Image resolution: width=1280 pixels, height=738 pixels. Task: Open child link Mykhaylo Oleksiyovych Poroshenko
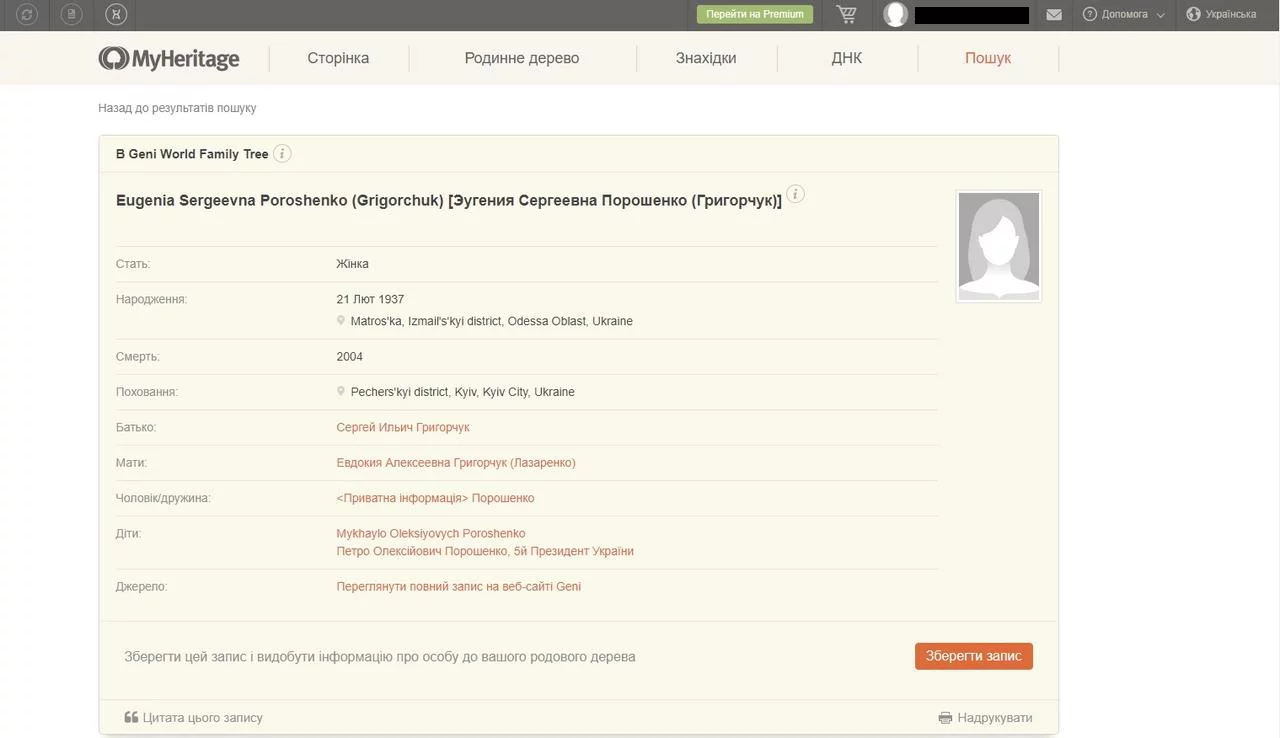point(431,534)
